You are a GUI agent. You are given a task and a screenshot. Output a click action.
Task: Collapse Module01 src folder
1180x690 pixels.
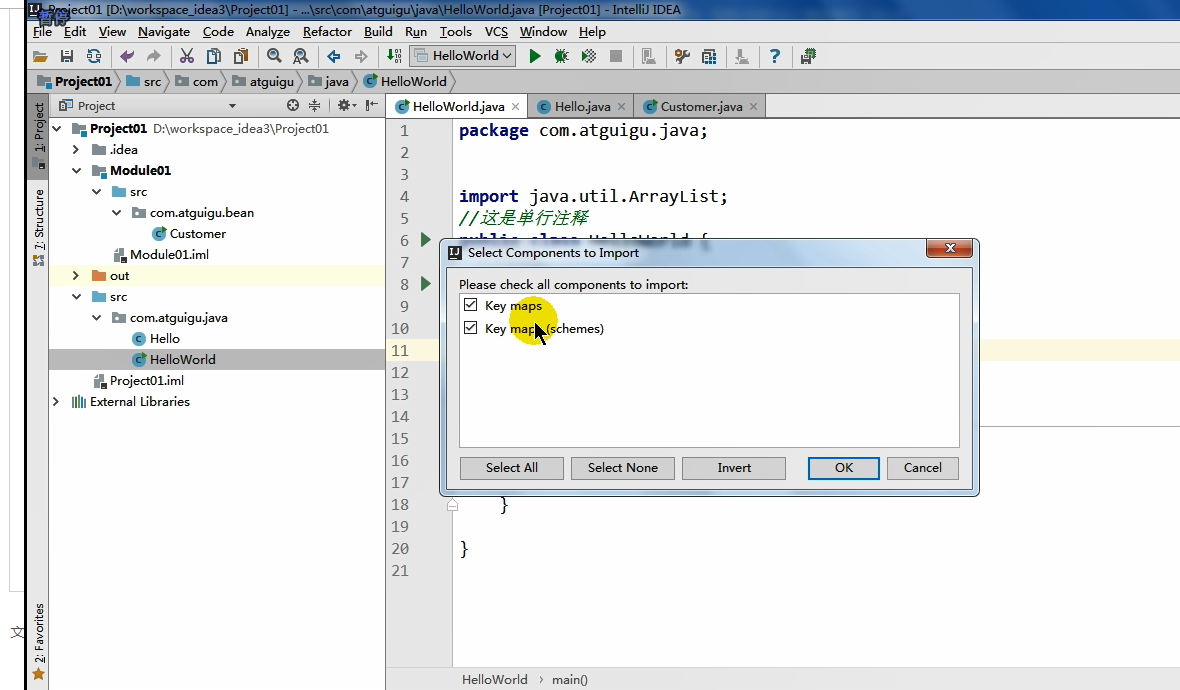(x=96, y=192)
